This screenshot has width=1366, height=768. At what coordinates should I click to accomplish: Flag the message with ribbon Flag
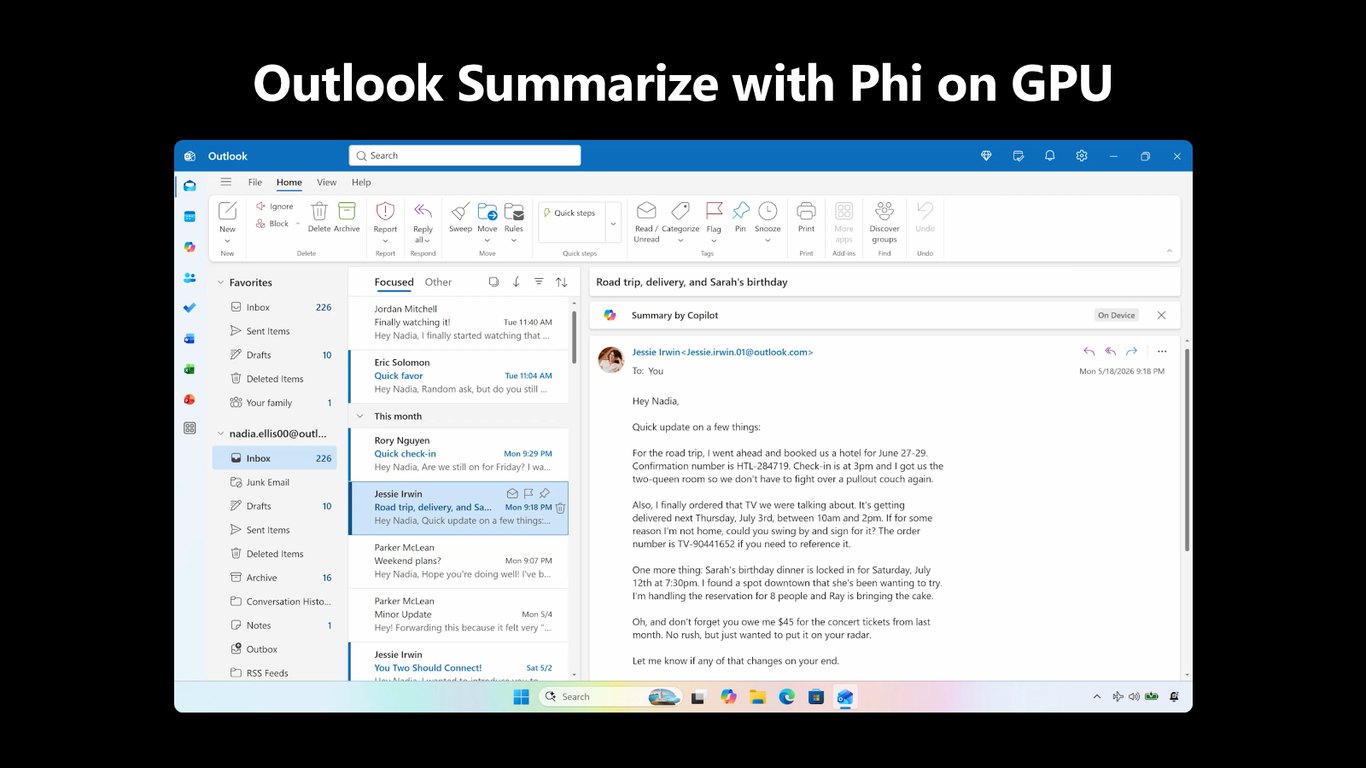coord(714,217)
